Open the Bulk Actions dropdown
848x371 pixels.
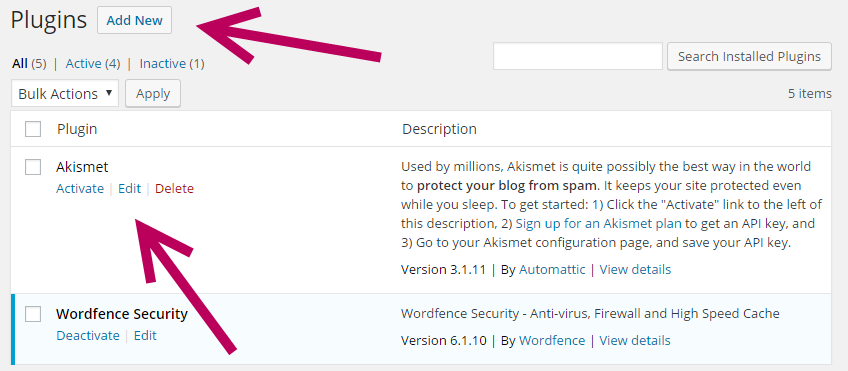[x=65, y=94]
